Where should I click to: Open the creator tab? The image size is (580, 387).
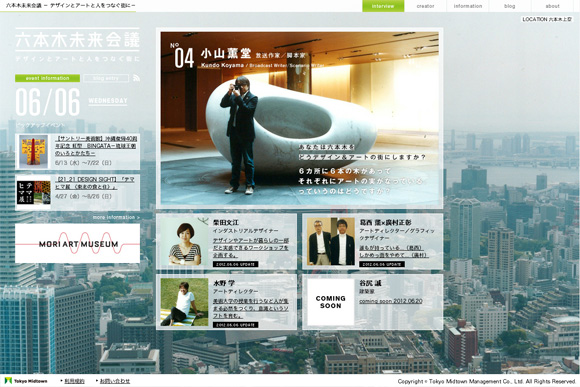point(425,6)
